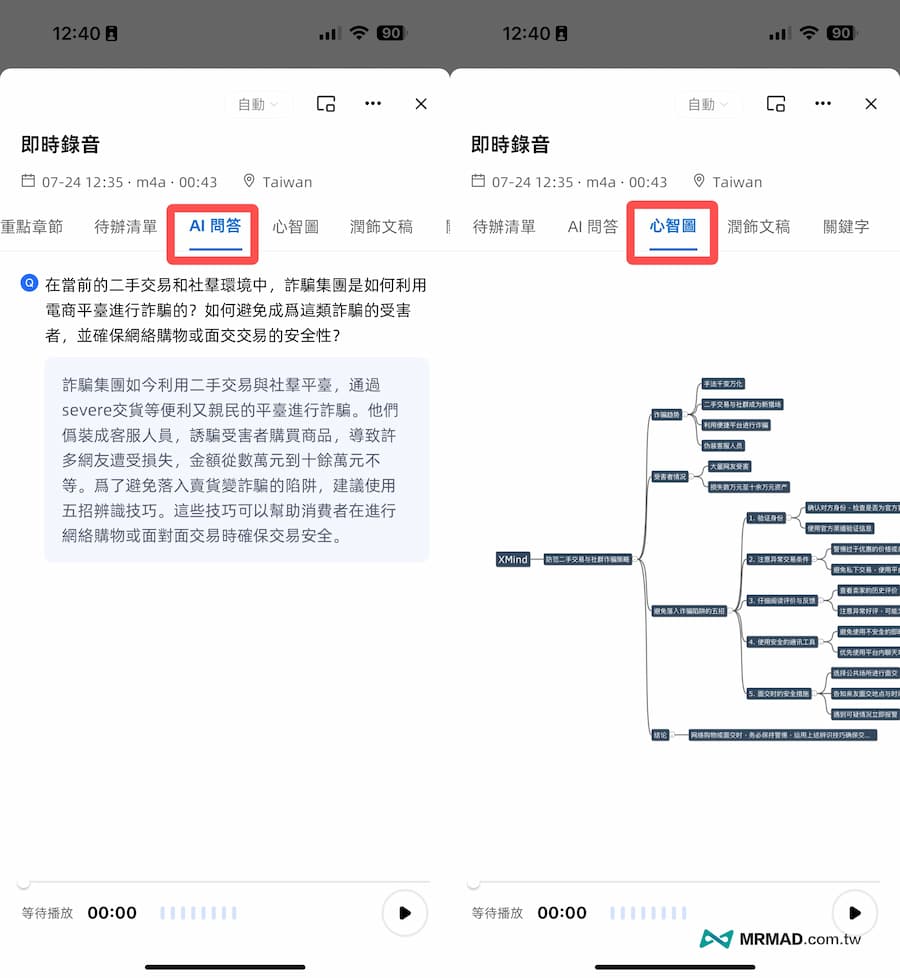Open 關鍵字 tab on right screen

[846, 227]
